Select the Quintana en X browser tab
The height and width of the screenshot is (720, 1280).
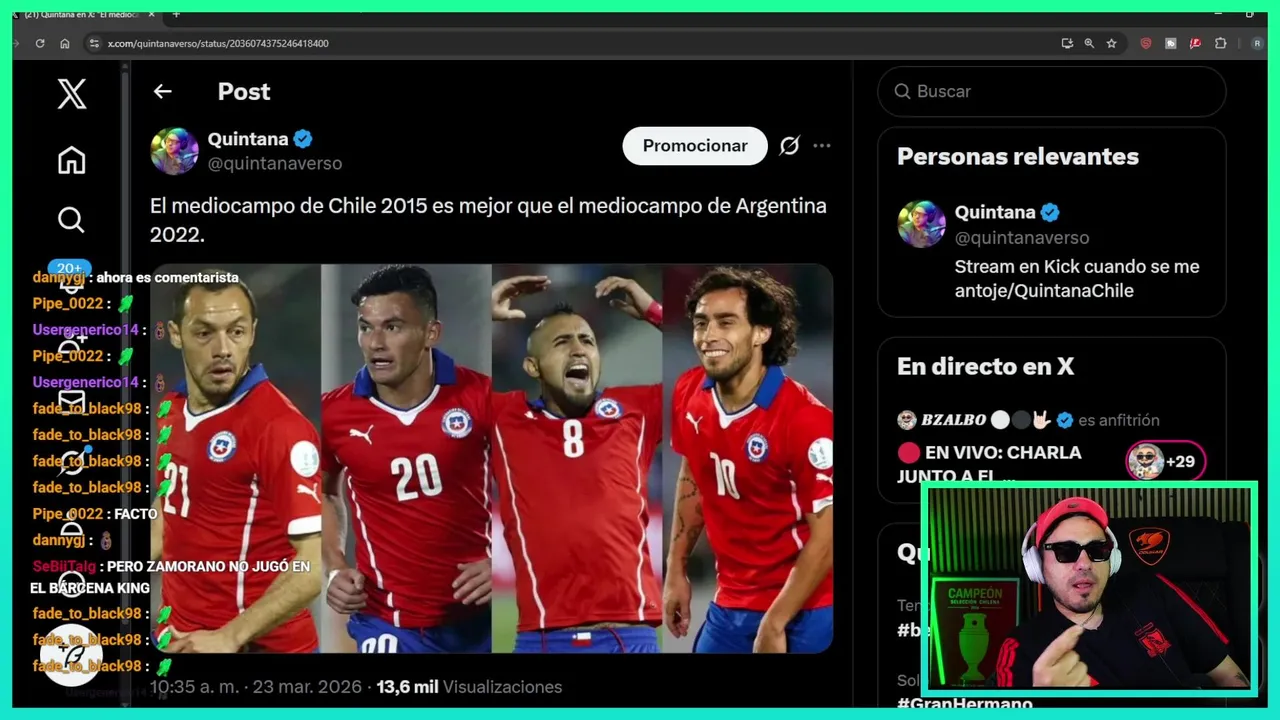click(82, 14)
